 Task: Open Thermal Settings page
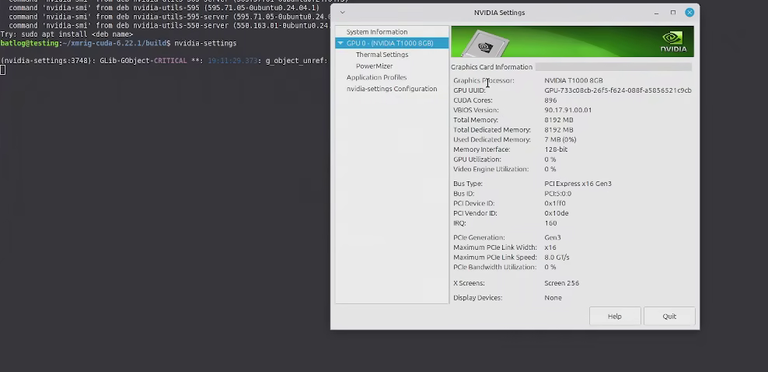pyautogui.click(x=382, y=54)
